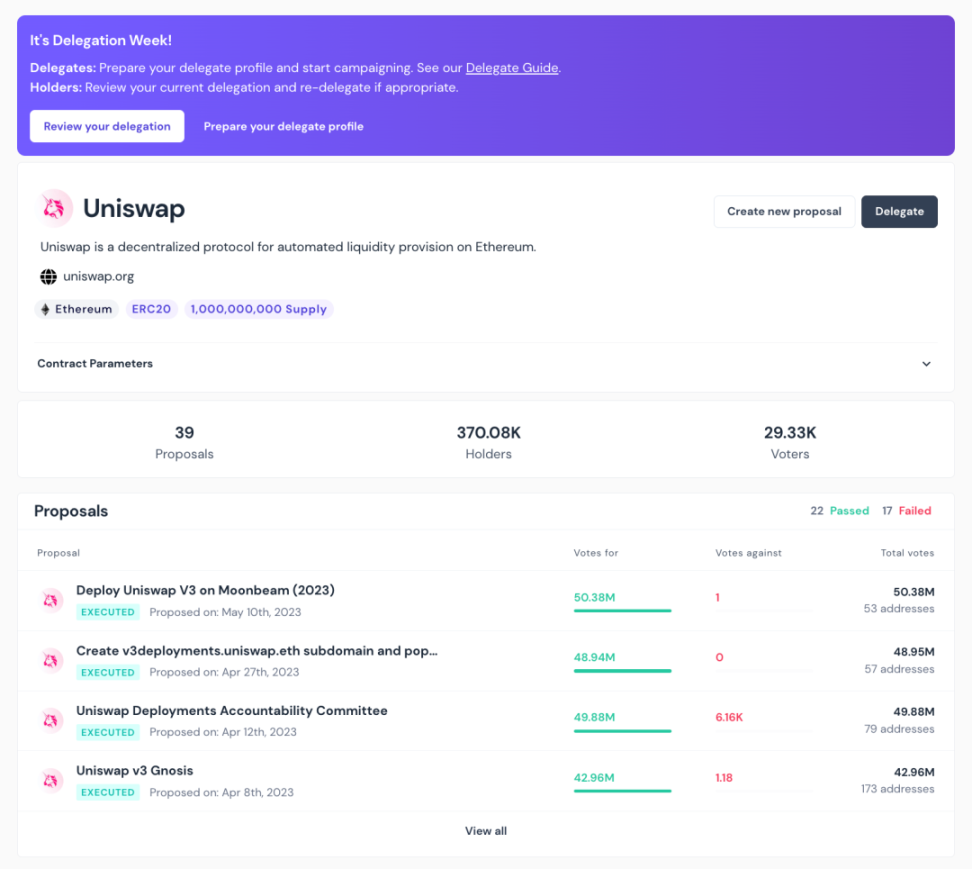
Task: Click unicorn icon for Moonbeam proposal
Action: coord(51,600)
